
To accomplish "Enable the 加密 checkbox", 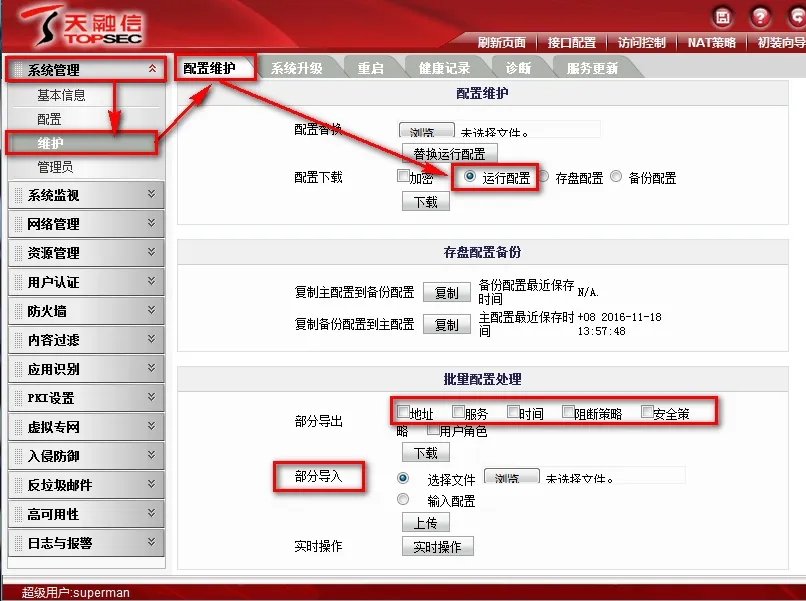I will pyautogui.click(x=404, y=176).
